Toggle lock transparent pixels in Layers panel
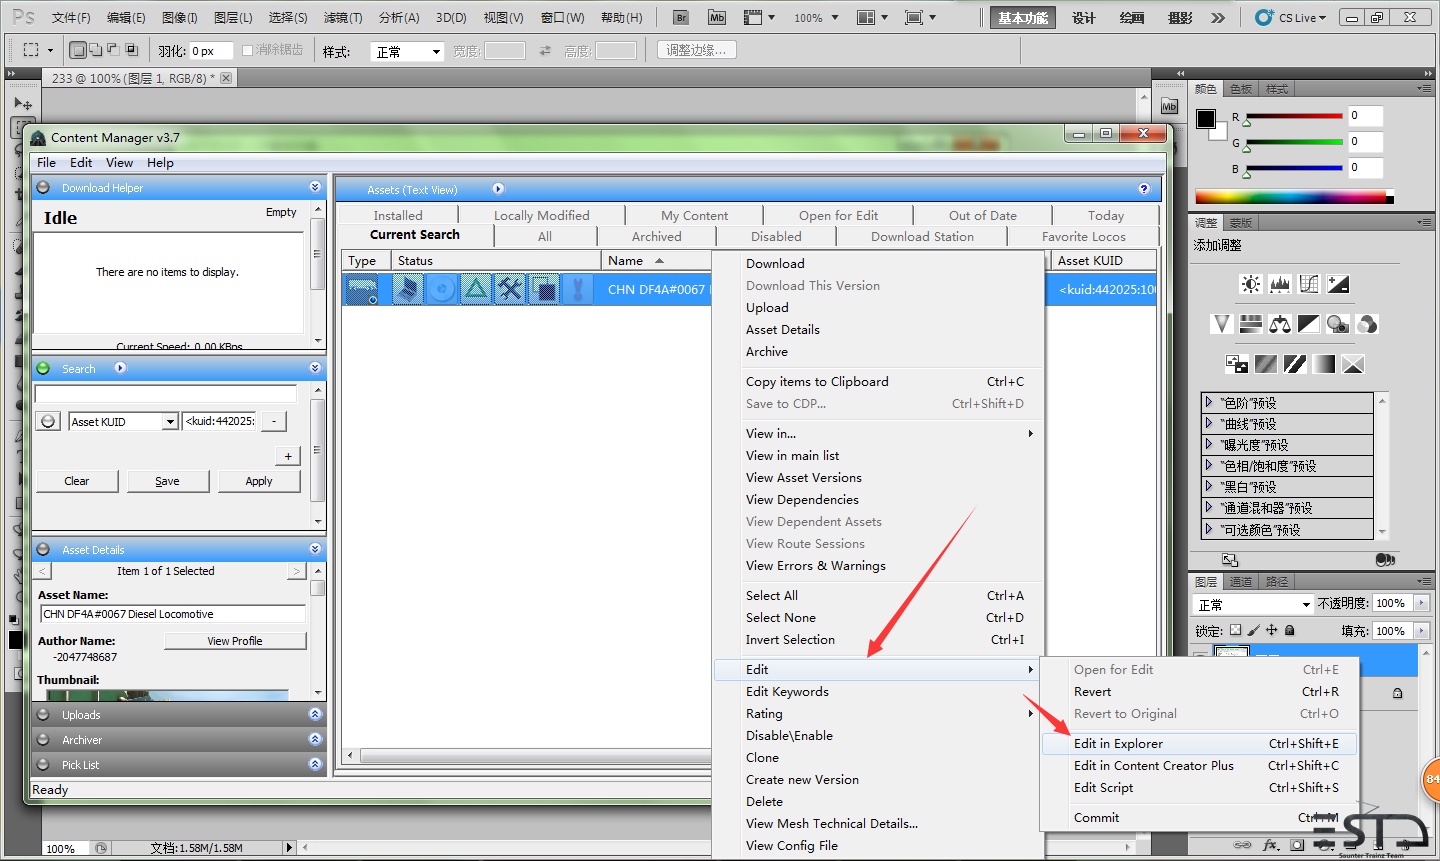 click(x=1235, y=630)
